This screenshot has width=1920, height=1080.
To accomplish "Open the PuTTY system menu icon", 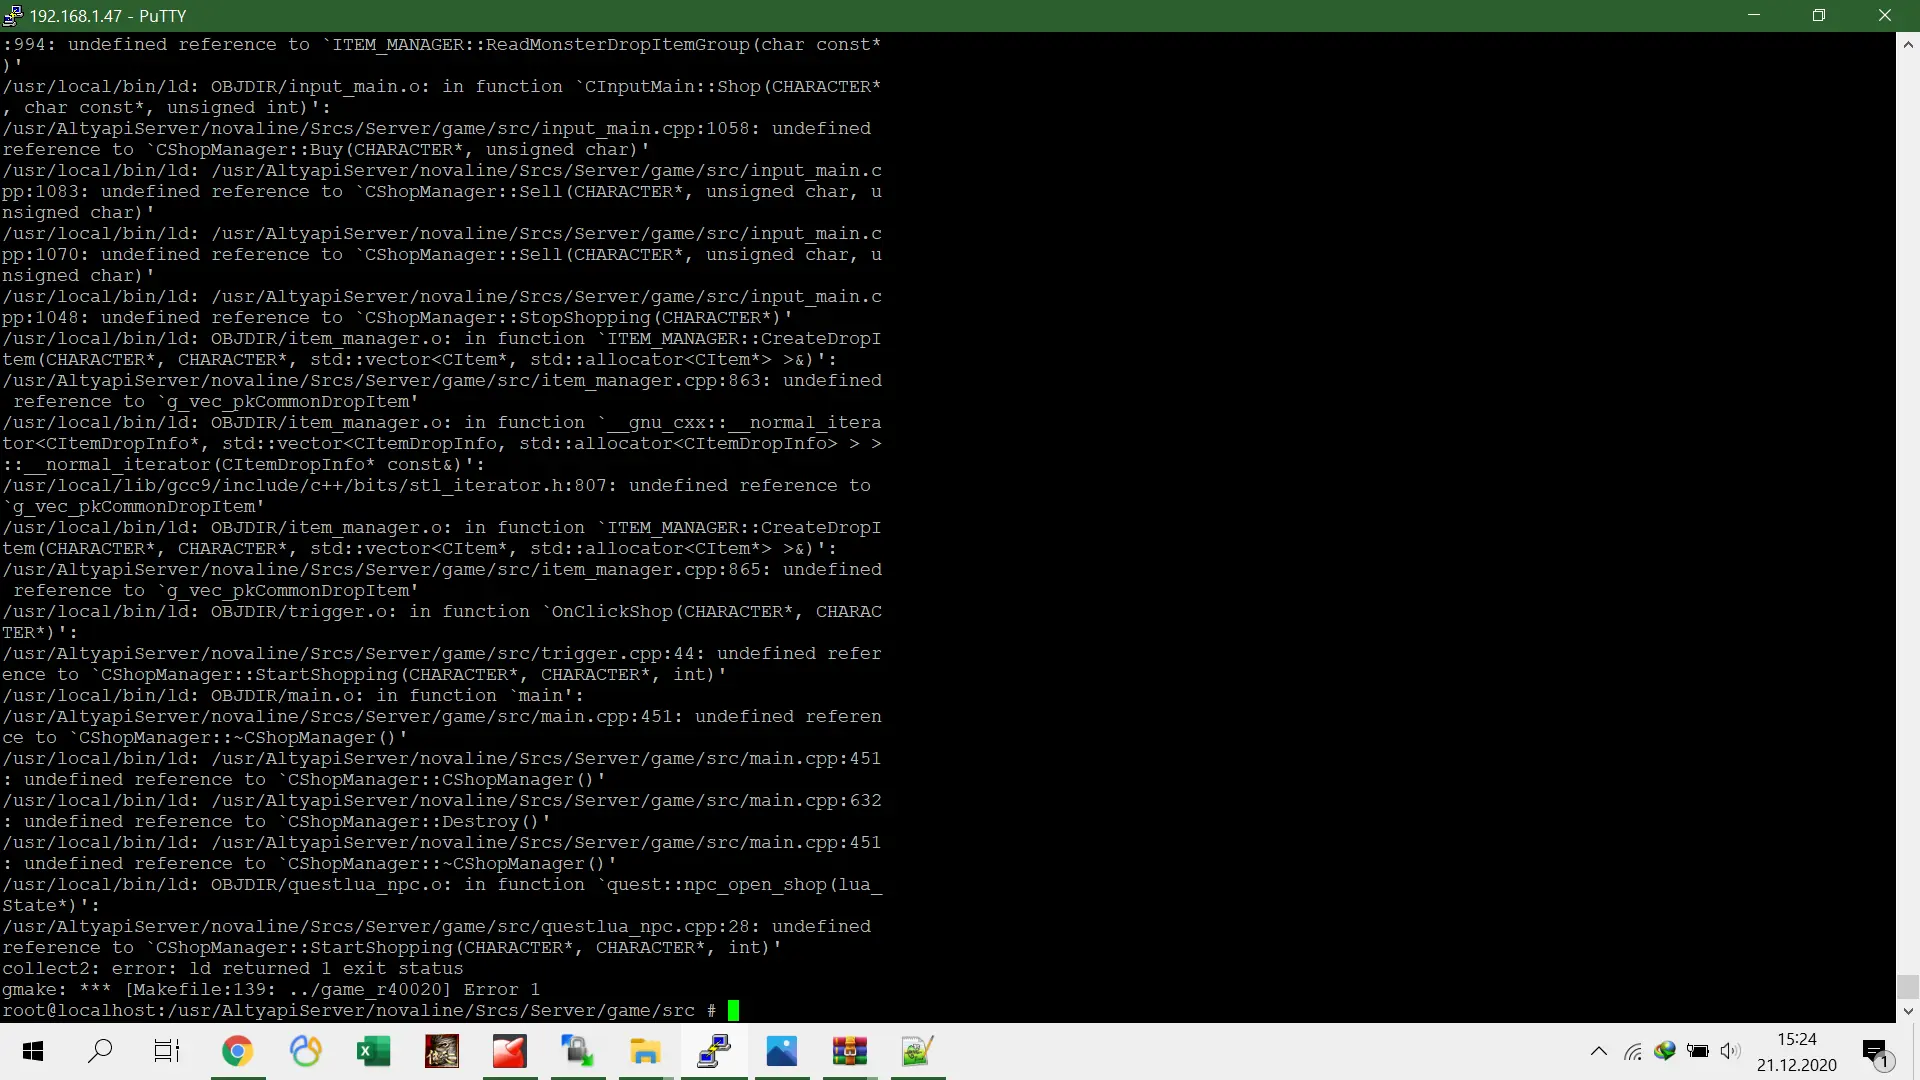I will 13,15.
